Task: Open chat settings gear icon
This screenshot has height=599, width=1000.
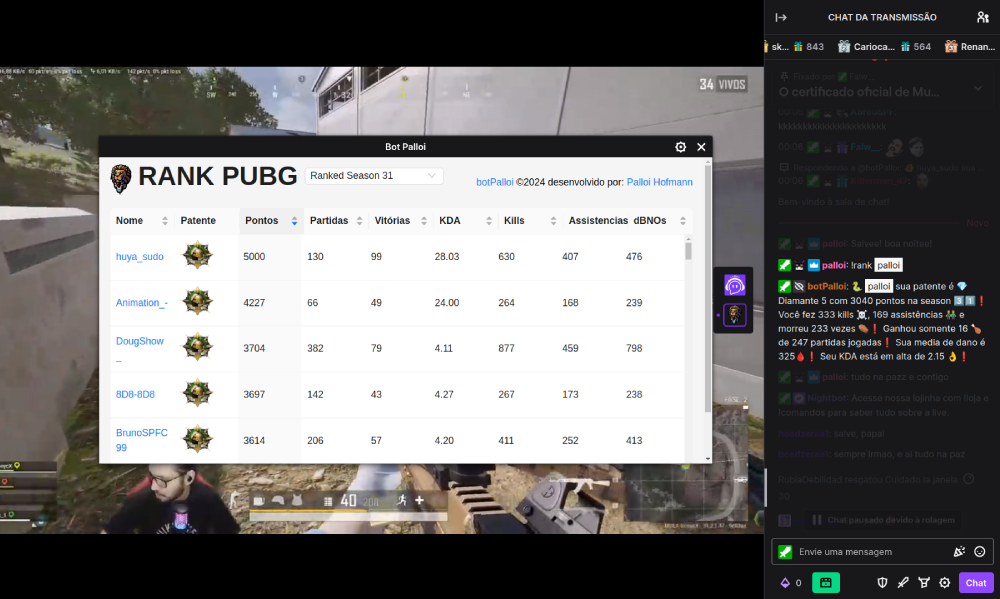Action: coord(945,582)
